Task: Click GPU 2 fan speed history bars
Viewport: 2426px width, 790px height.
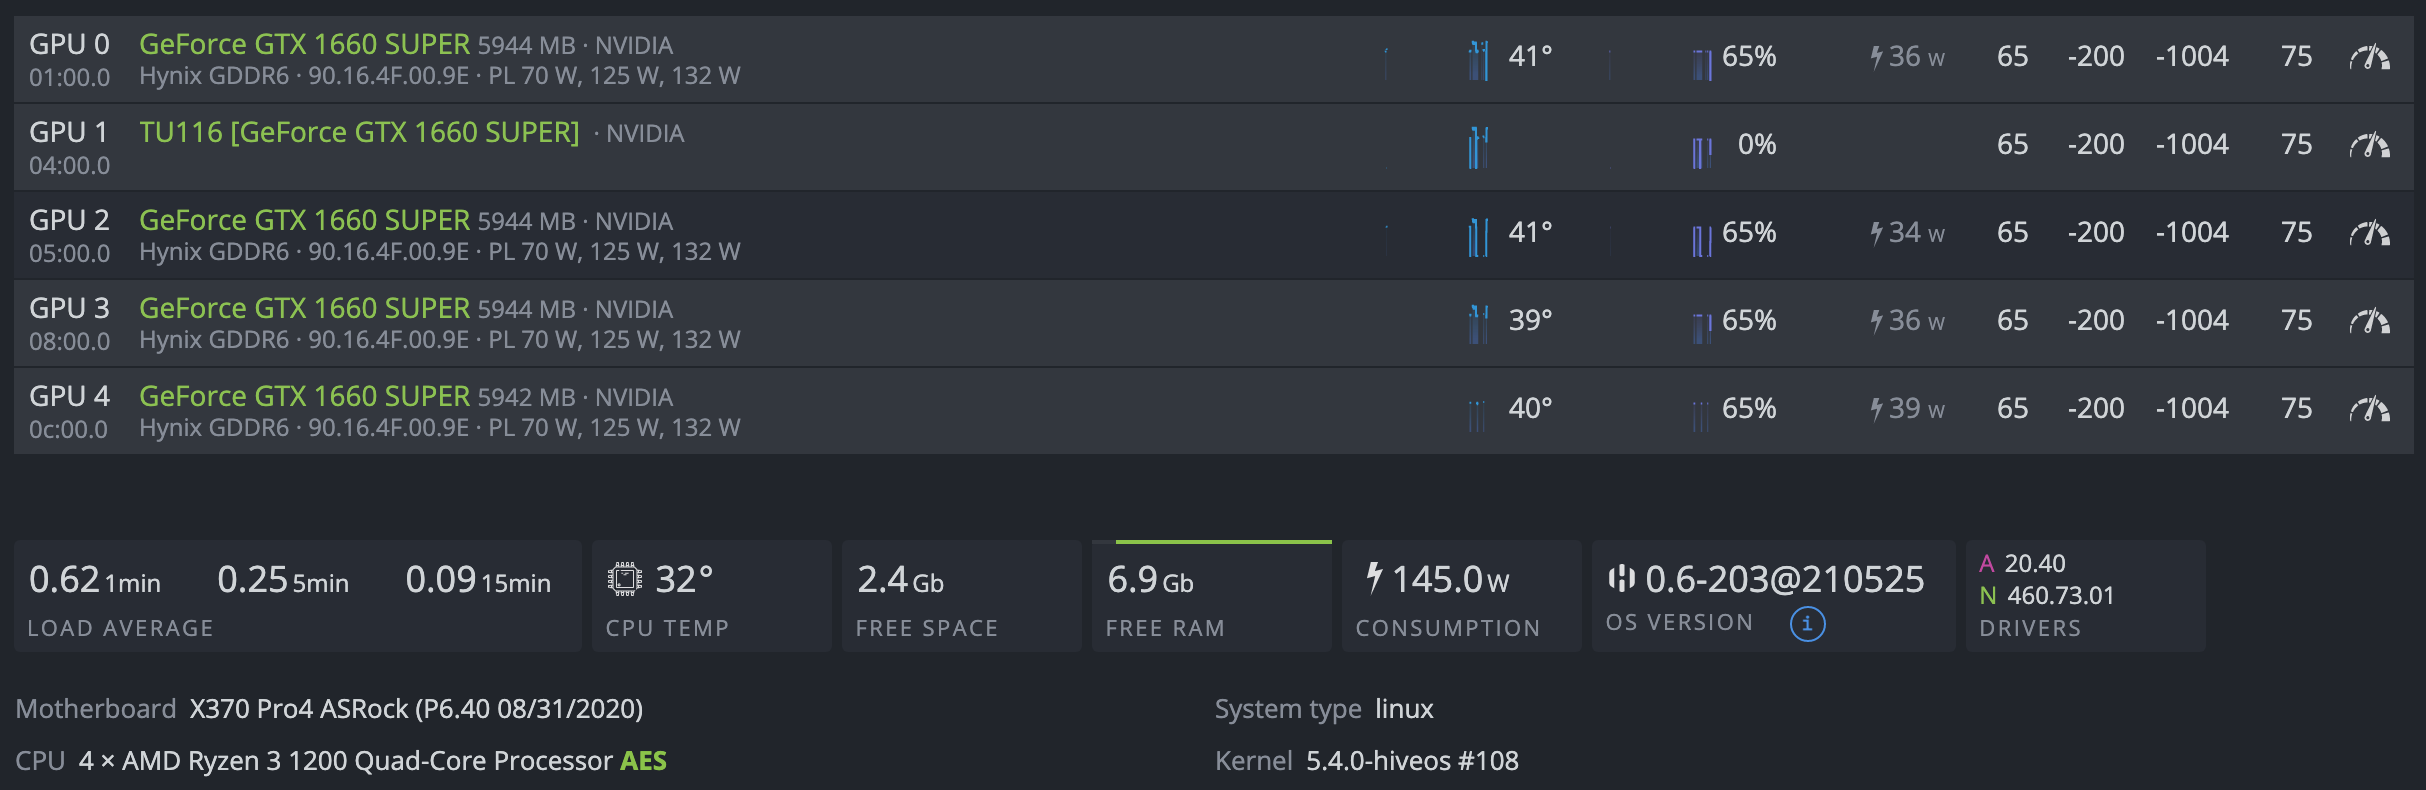Action: [1701, 239]
